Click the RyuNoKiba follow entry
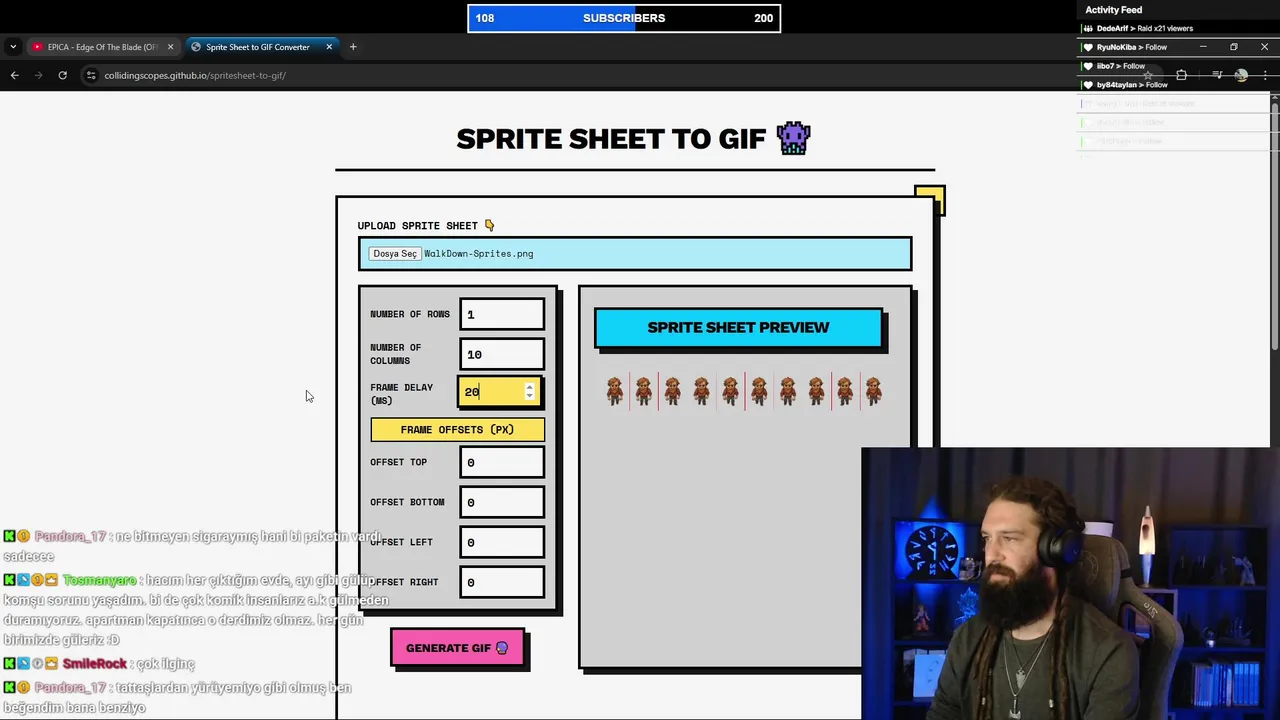The image size is (1280, 720). tap(1132, 47)
